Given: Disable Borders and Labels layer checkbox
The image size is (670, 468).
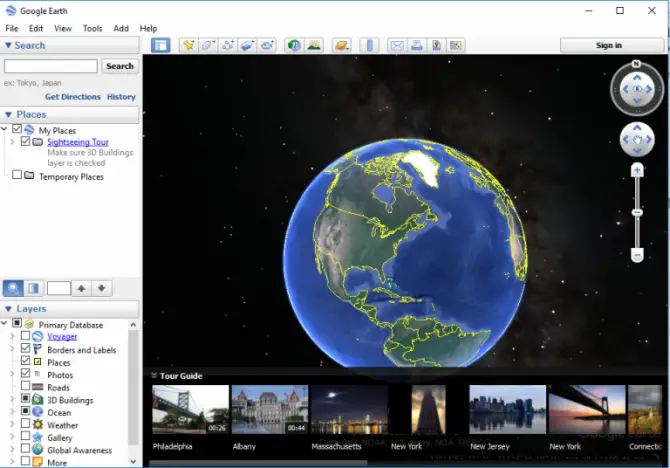Looking at the screenshot, I should (26, 348).
